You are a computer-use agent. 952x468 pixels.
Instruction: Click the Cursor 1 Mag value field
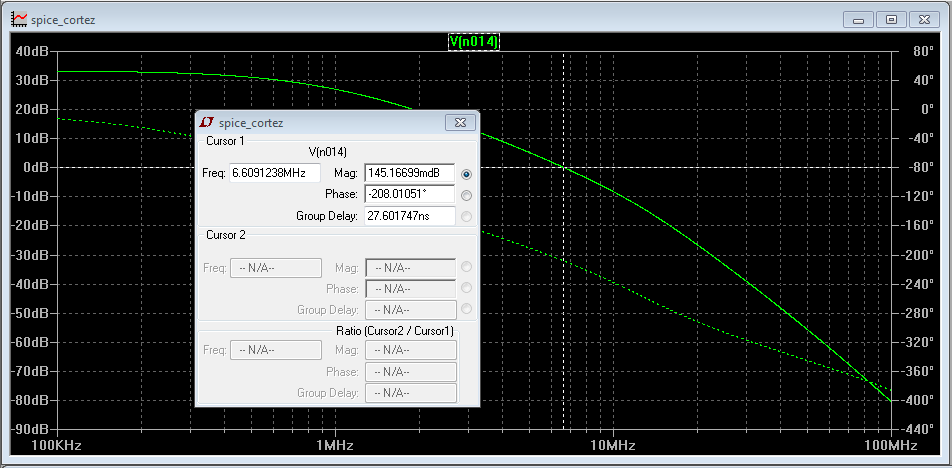(410, 172)
